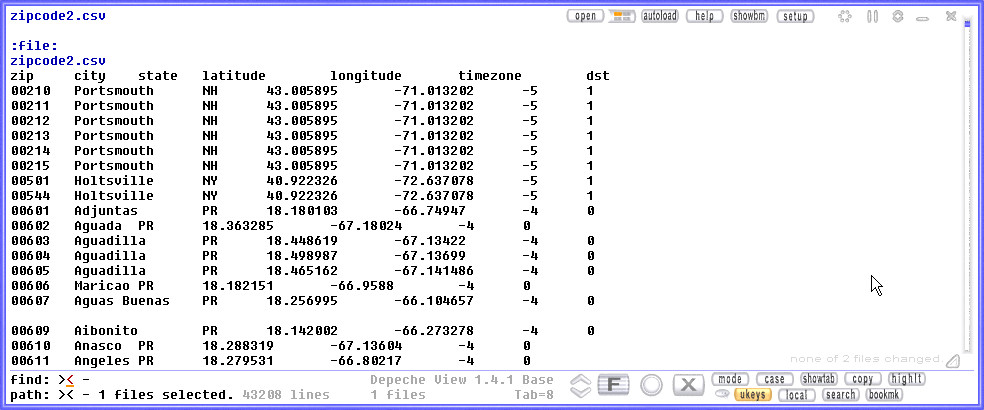This screenshot has width=984, height=410.
Task: Open the help menu
Action: coord(704,16)
